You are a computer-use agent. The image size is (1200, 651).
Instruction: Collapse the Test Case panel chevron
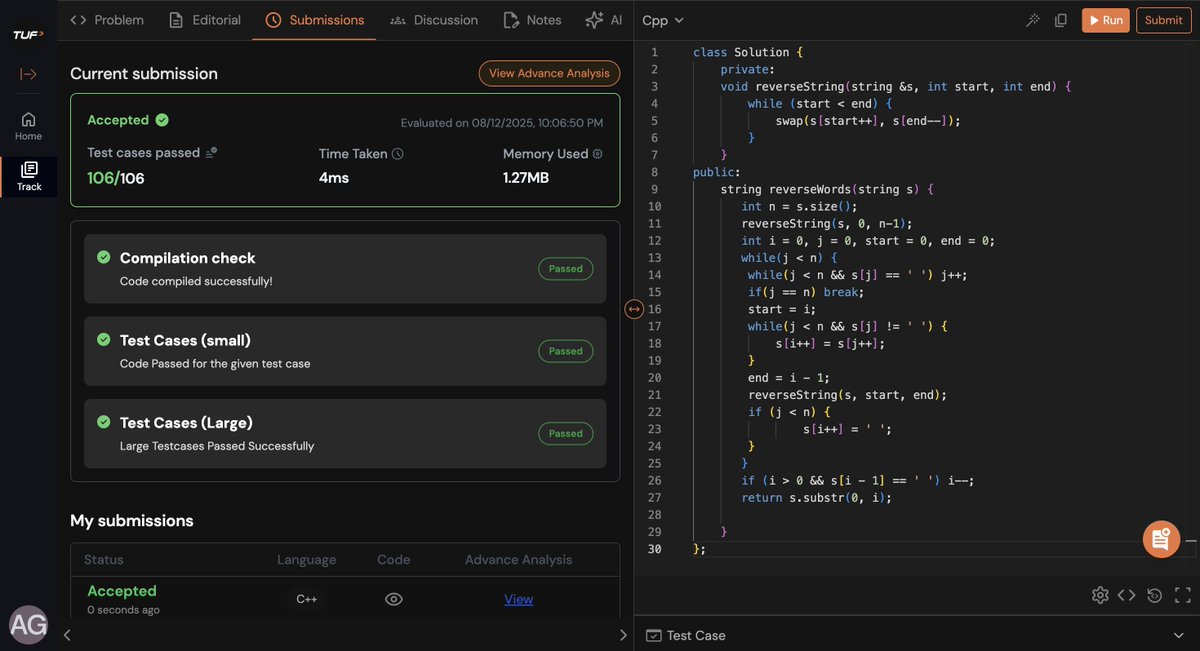[x=1178, y=635]
